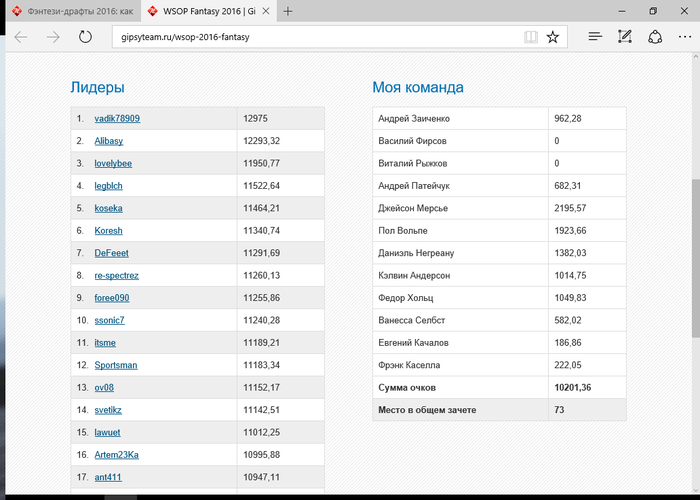The width and height of the screenshot is (700, 500).
Task: Click the scrollbar up arrow
Action: (x=696, y=57)
